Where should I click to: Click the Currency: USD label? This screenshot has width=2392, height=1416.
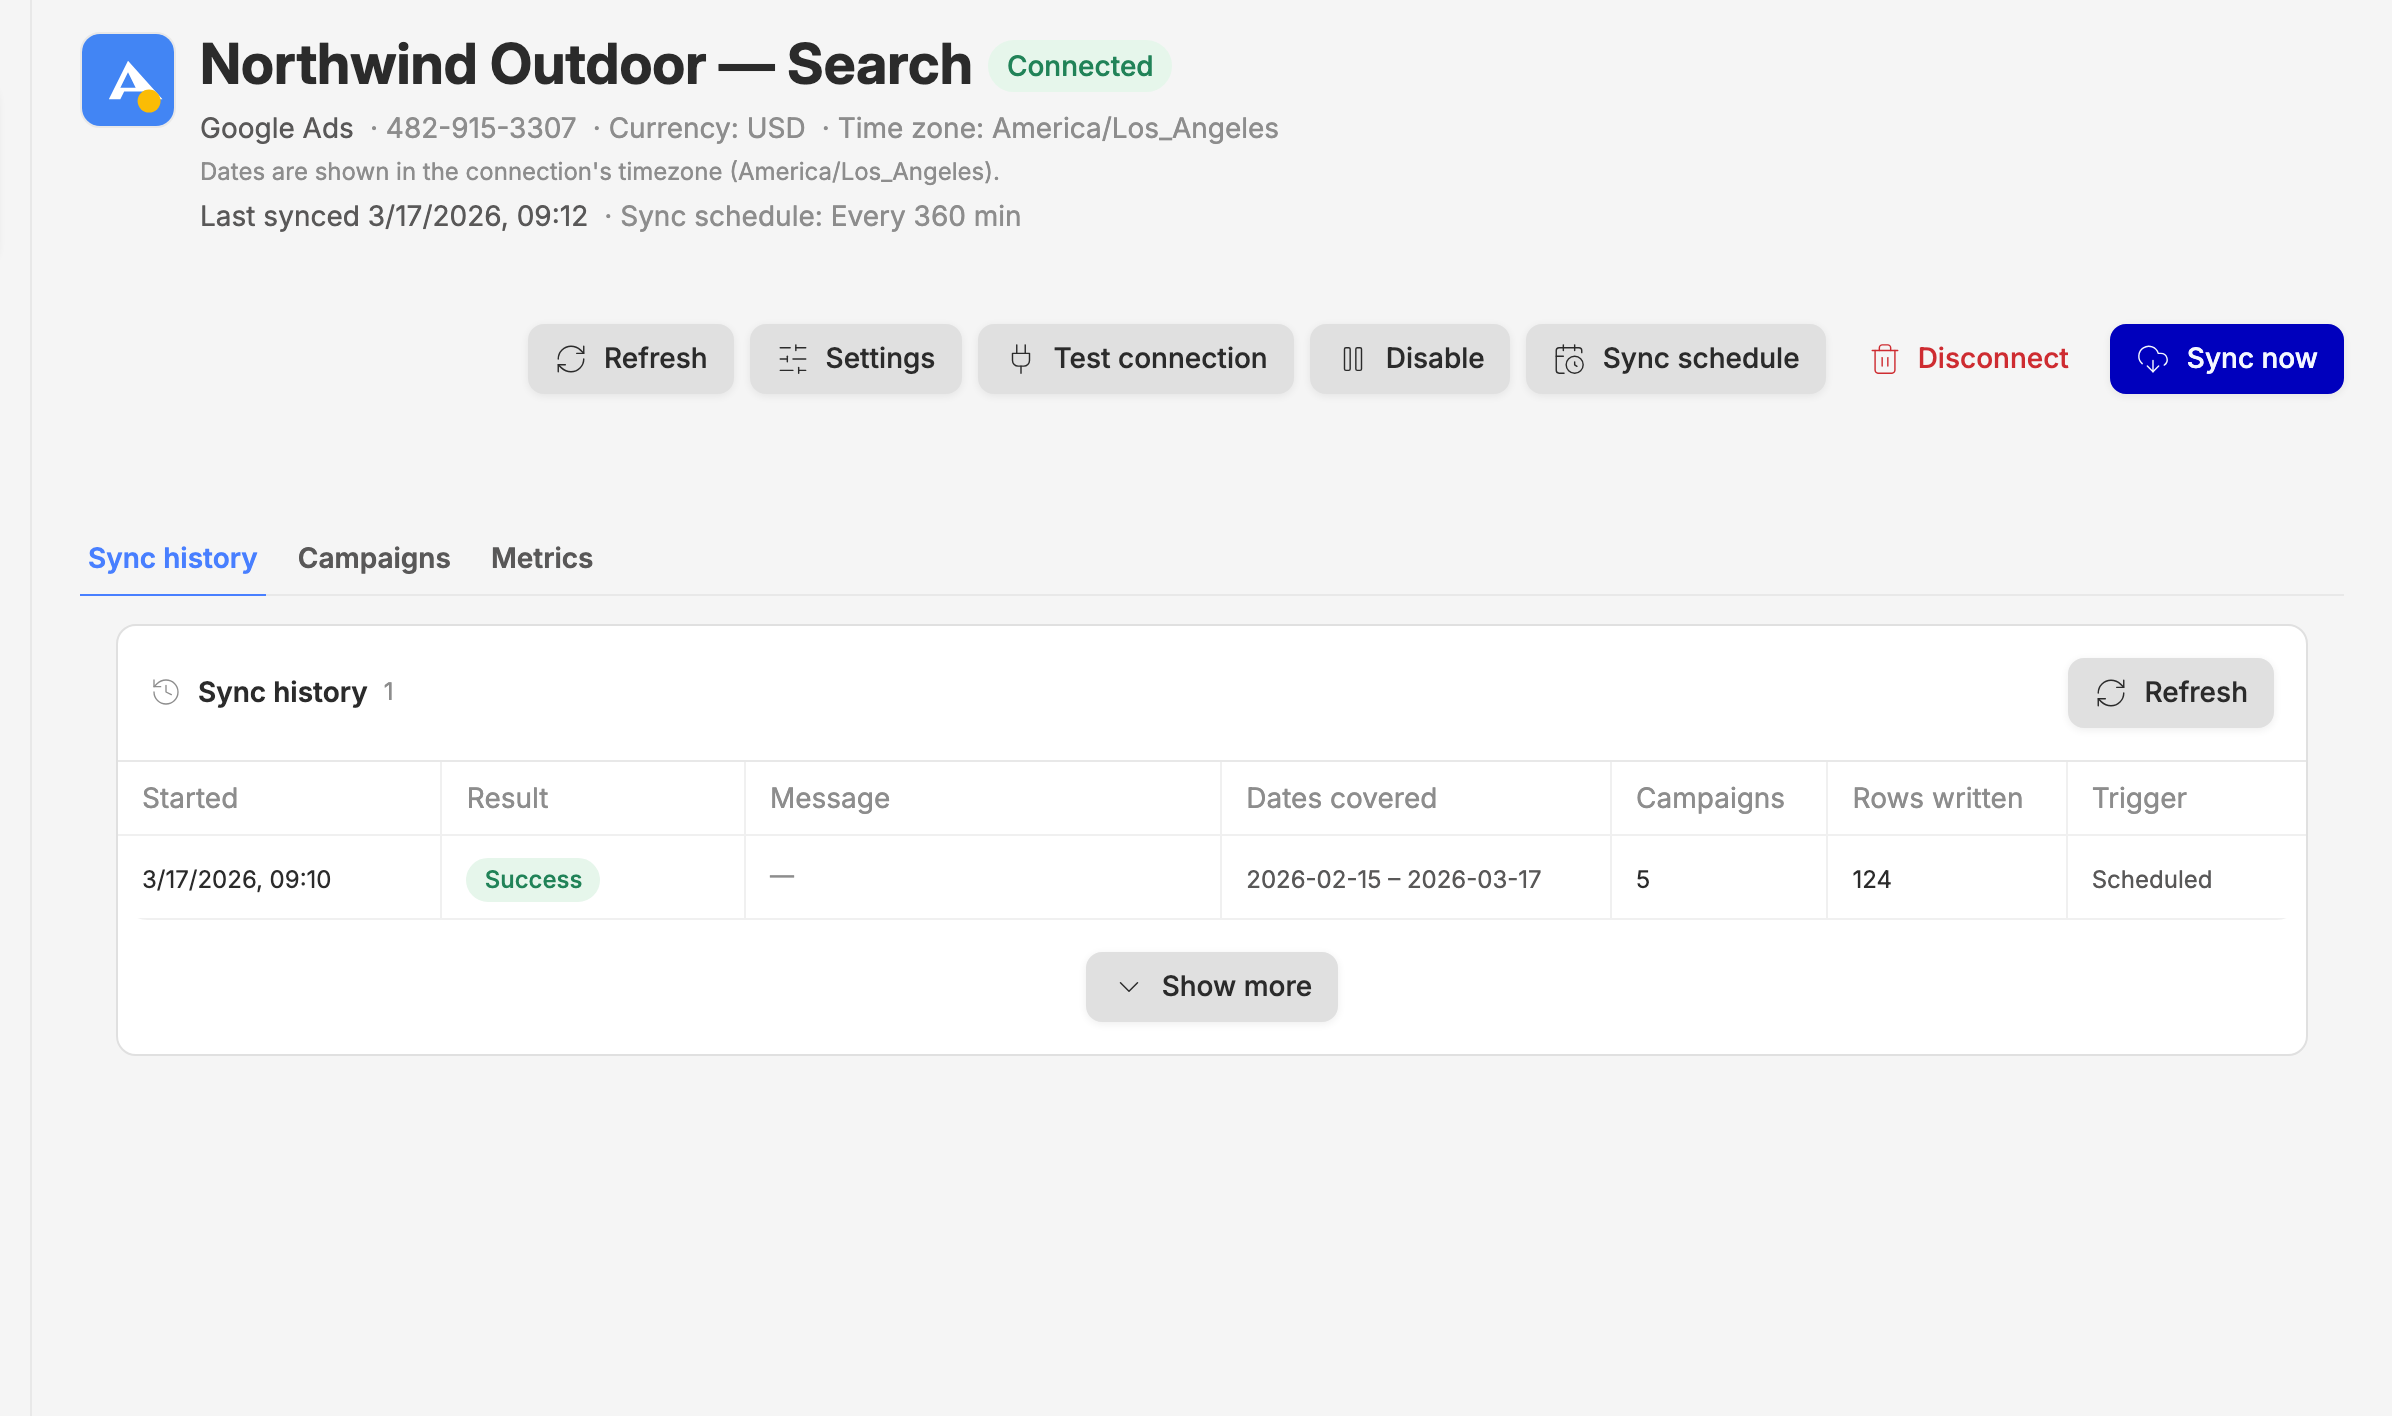707,128
